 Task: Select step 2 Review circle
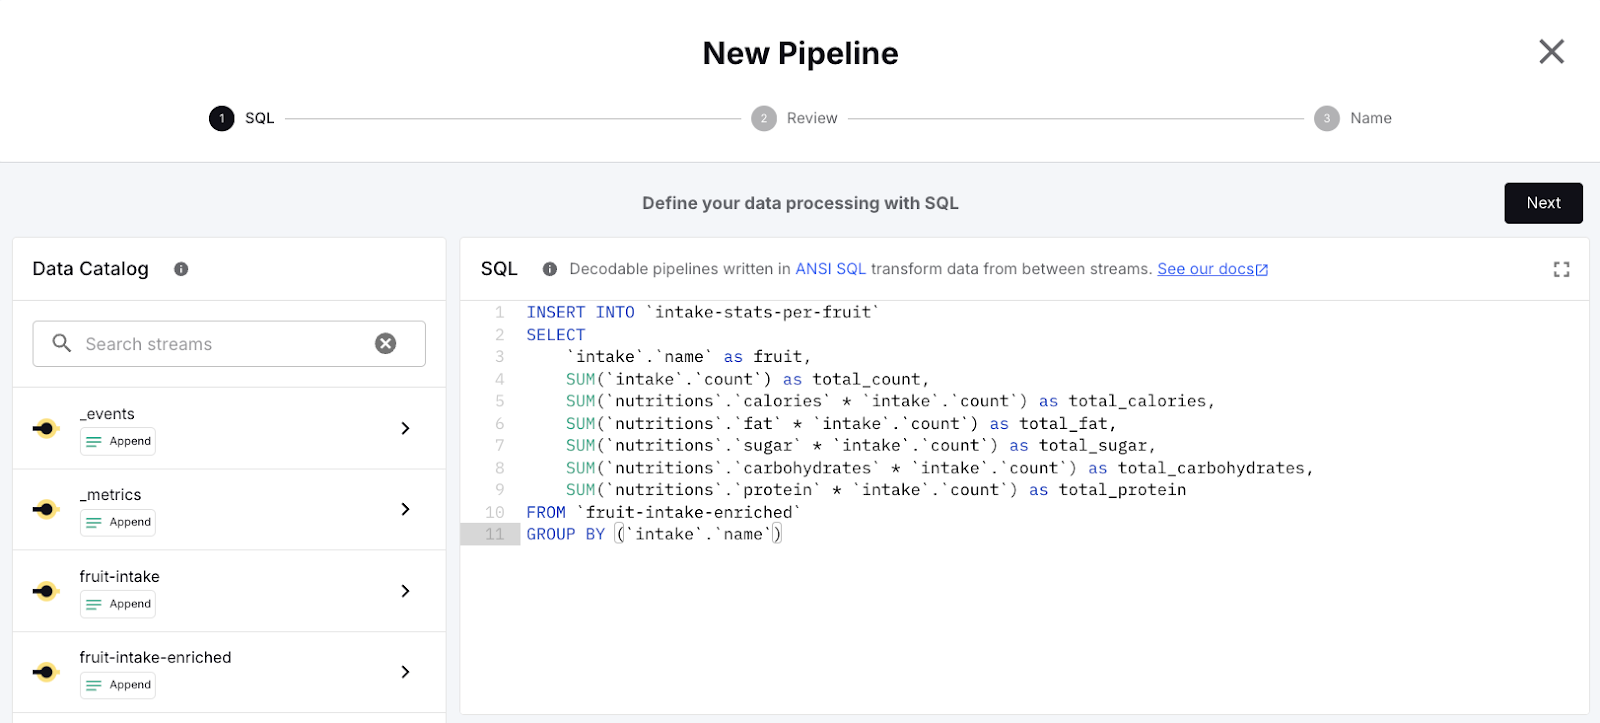764,118
